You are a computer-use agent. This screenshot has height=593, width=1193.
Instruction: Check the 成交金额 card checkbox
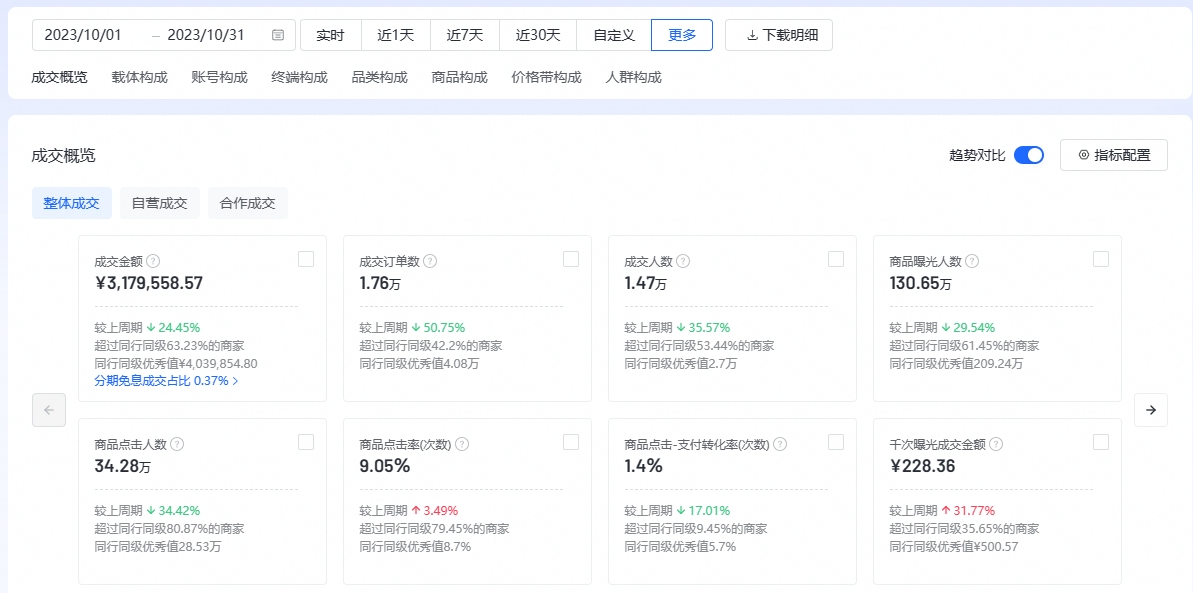pyautogui.click(x=306, y=259)
